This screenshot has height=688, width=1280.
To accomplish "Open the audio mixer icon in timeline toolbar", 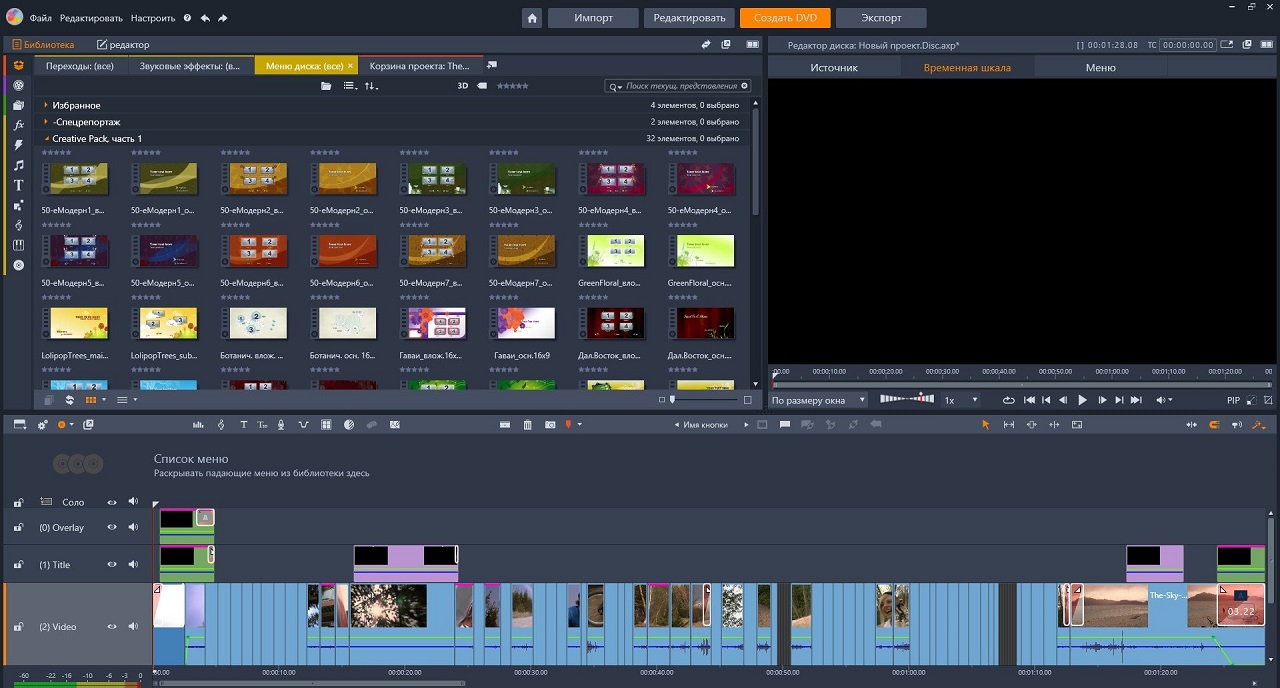I will (x=198, y=425).
